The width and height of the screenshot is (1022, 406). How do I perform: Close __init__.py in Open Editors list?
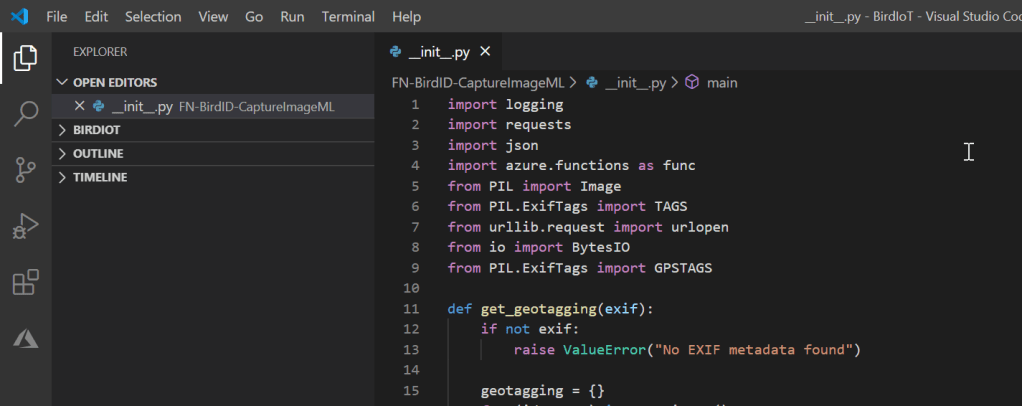[x=80, y=106]
